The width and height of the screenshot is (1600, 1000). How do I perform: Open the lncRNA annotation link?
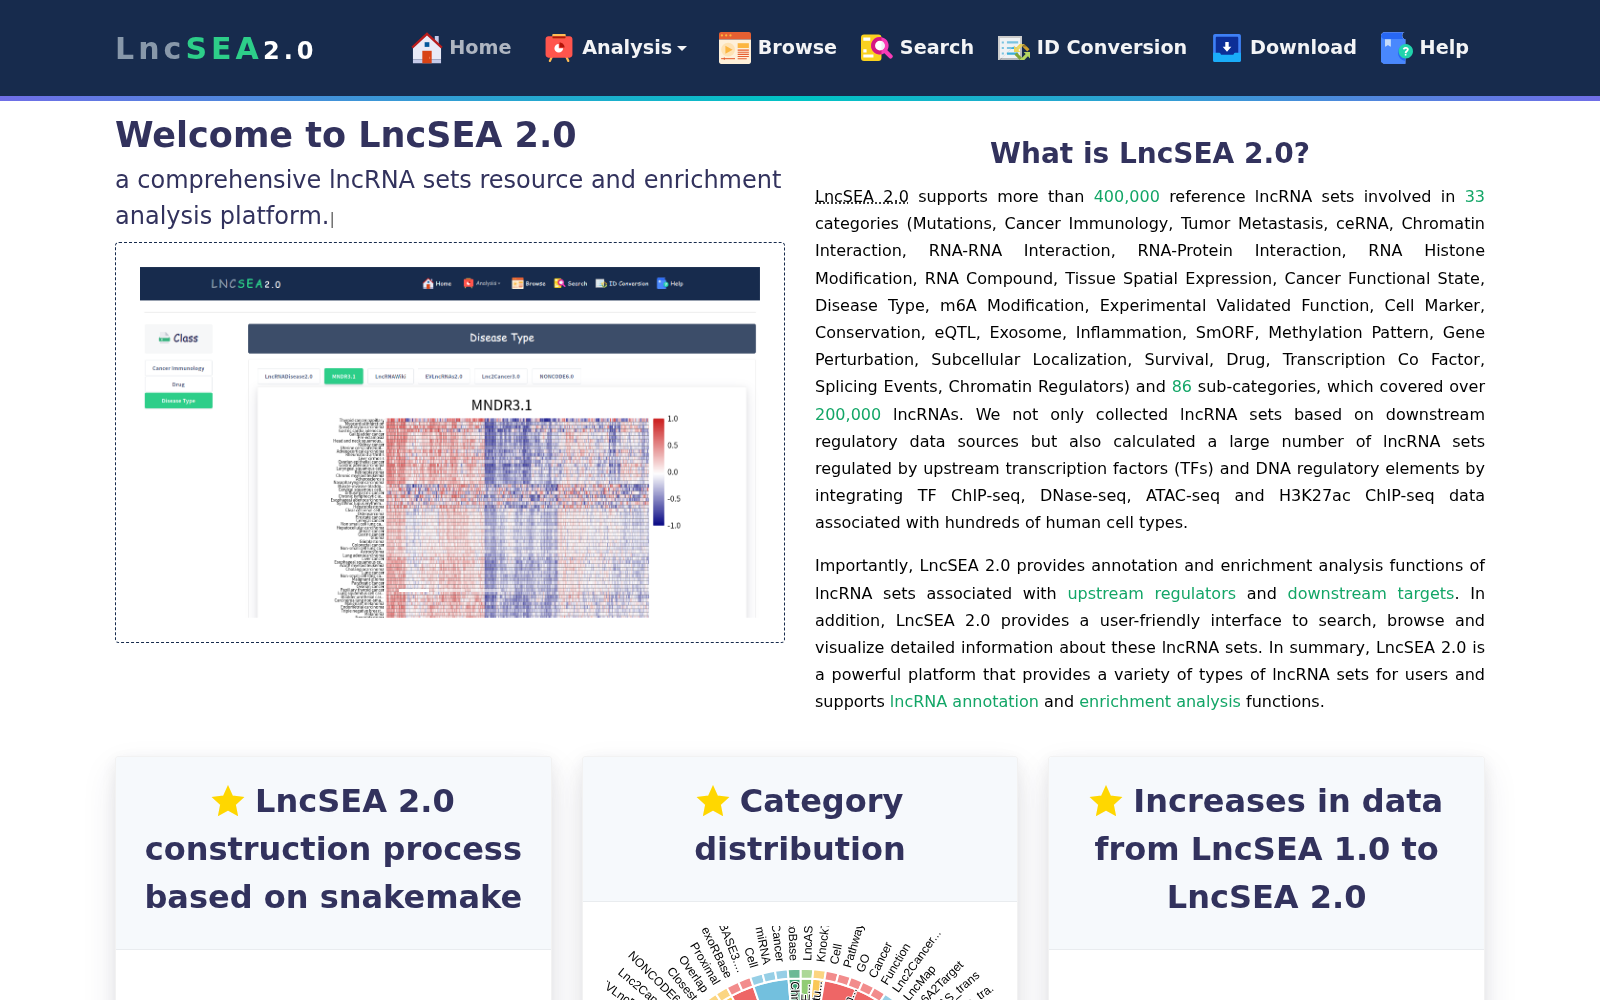coord(964,701)
